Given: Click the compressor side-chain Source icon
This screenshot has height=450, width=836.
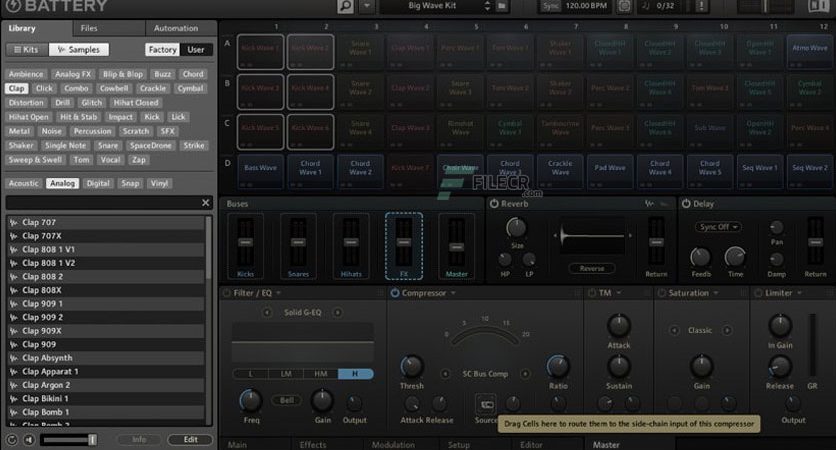Looking at the screenshot, I should [x=486, y=405].
